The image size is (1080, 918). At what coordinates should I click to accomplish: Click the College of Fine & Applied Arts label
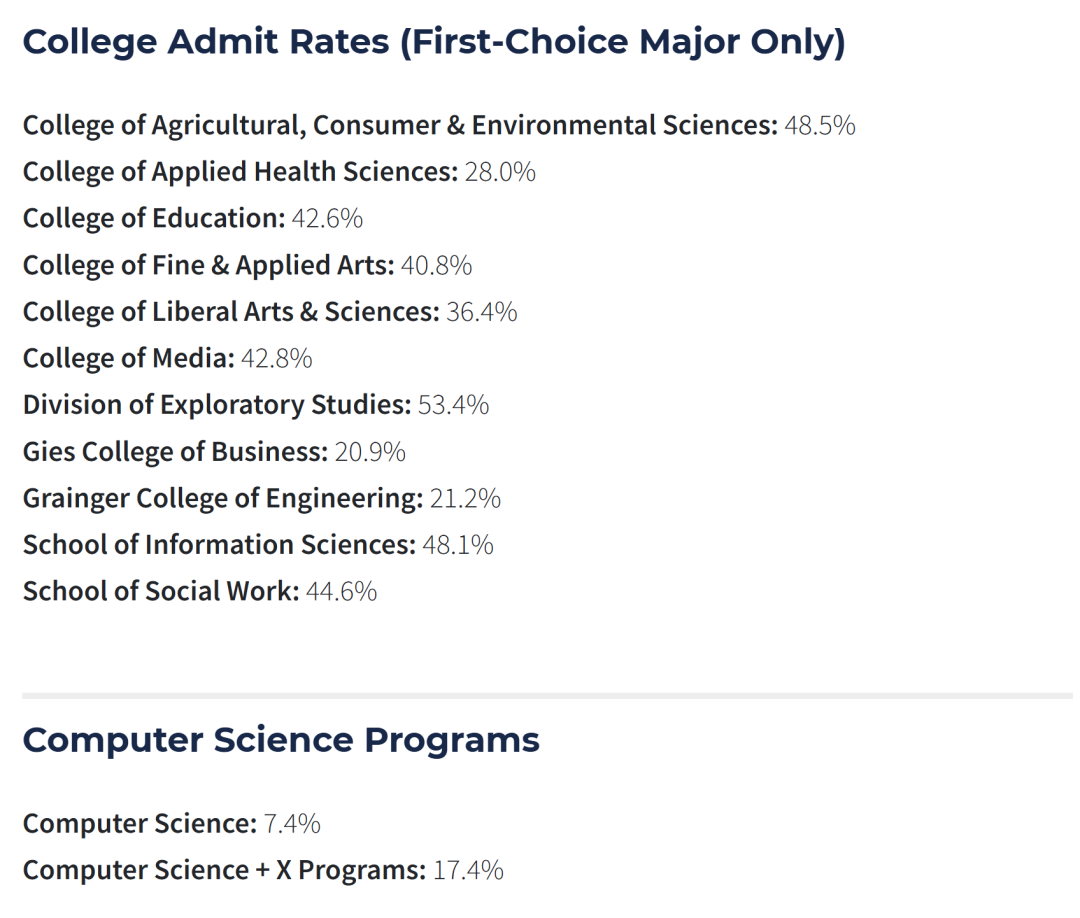pos(208,265)
